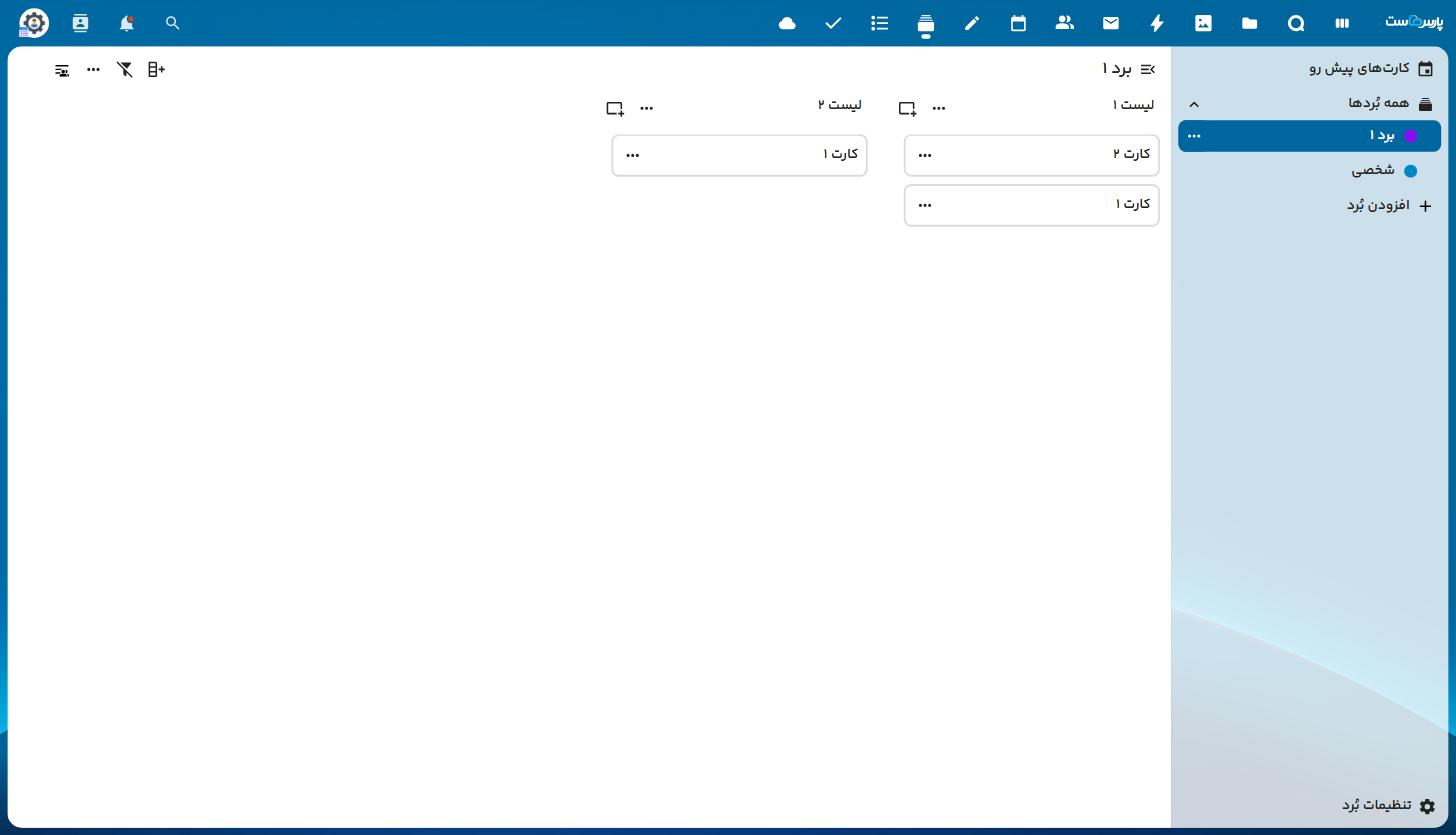Click the لیست ۲ list title
This screenshot has height=835, width=1456.
point(840,105)
